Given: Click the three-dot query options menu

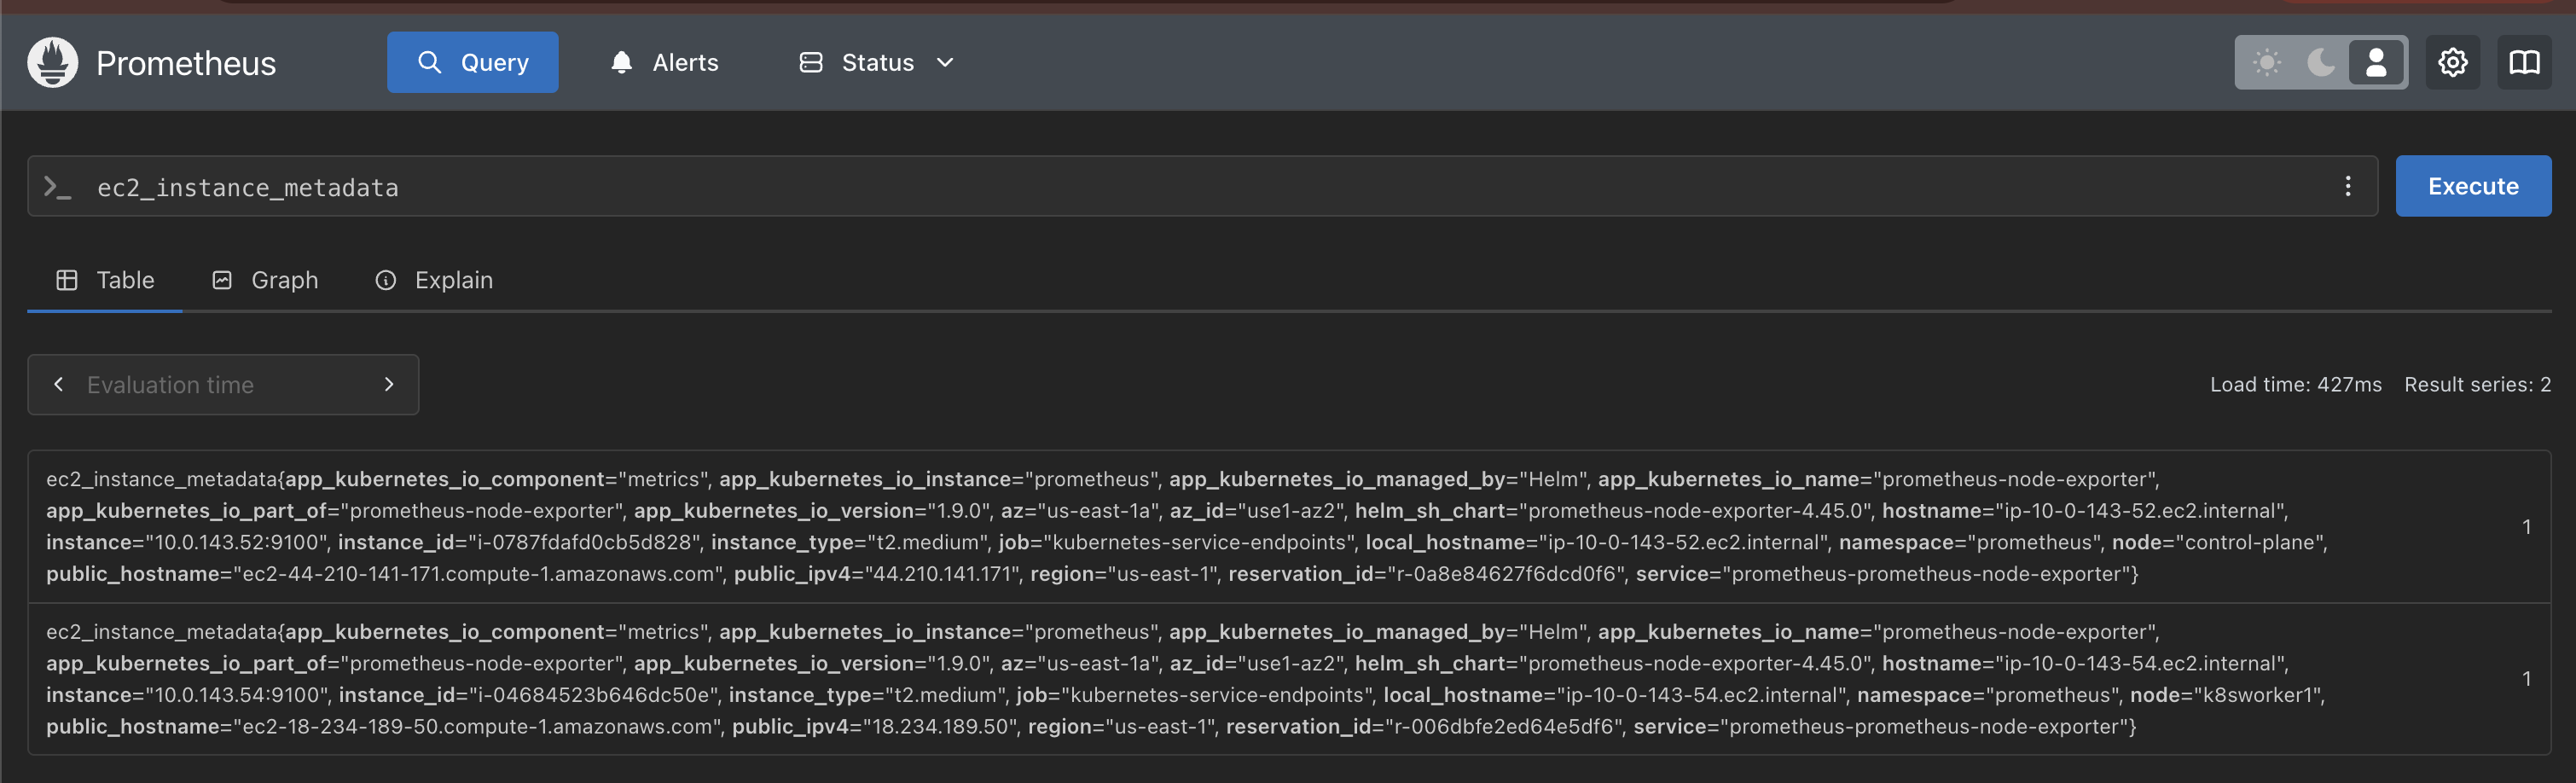Looking at the screenshot, I should (2347, 186).
